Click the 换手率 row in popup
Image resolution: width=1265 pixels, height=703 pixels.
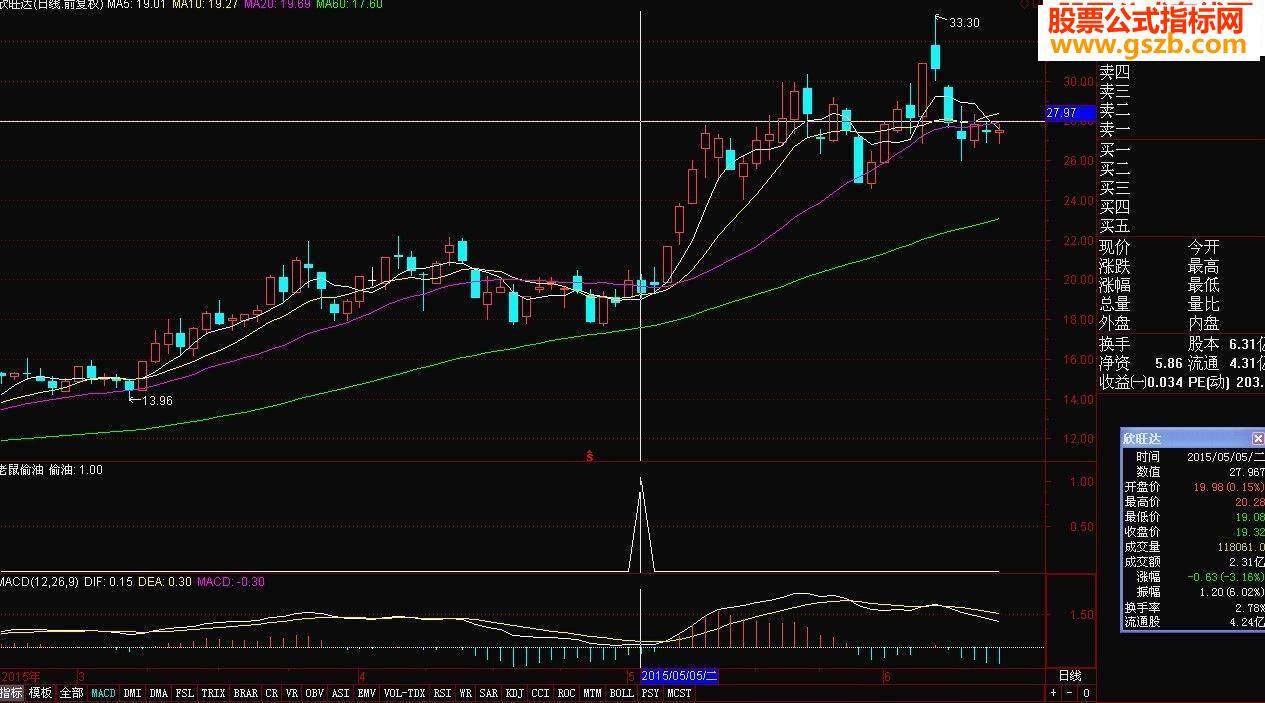tap(1193, 607)
